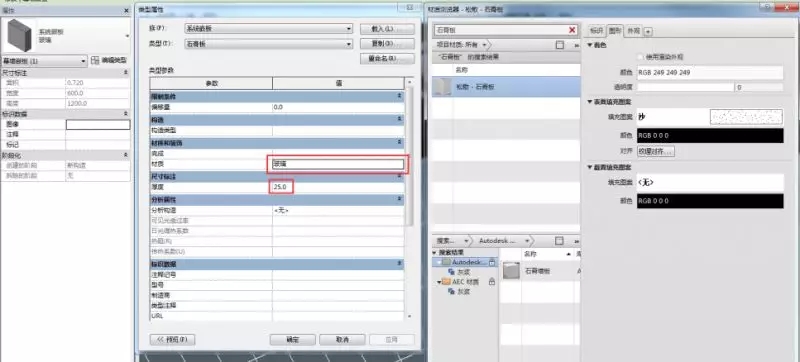Open the type selector dropdown arrow in the properties palette
This screenshot has width=800, height=362.
tap(127, 36)
